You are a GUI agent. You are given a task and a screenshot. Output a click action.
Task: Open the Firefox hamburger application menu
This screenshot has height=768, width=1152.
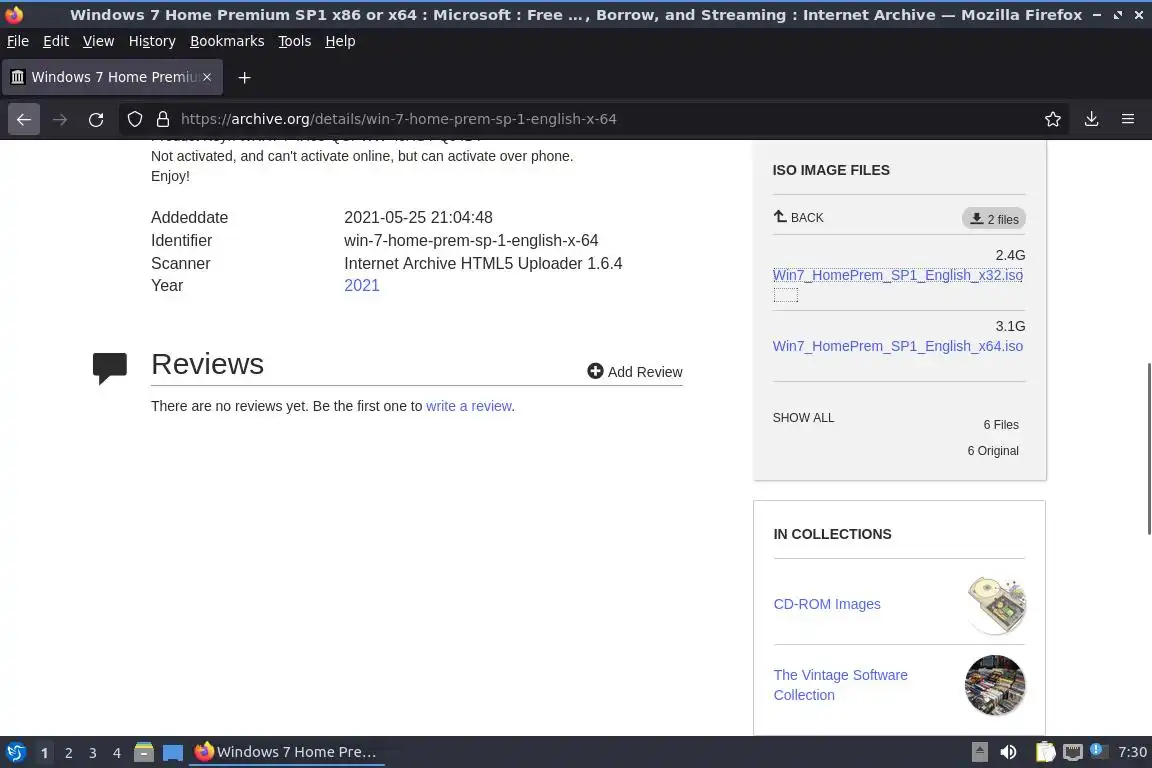(1128, 119)
